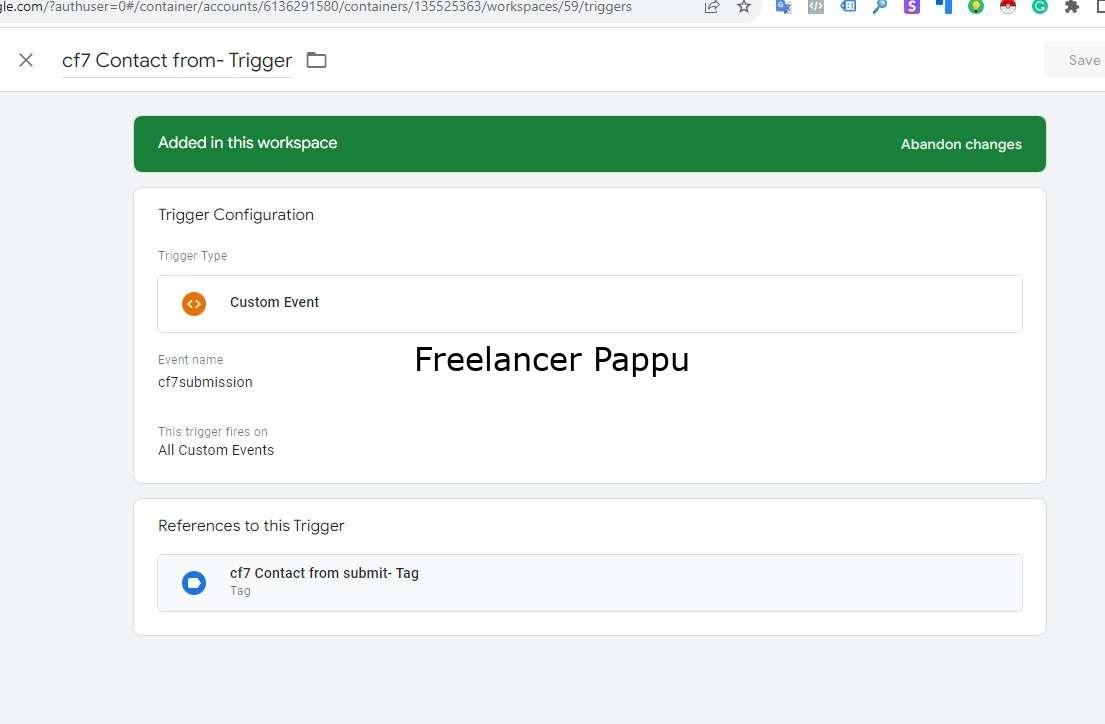Edit the trigger name 'cf7 Contact from- Trigger'

[x=177, y=61]
